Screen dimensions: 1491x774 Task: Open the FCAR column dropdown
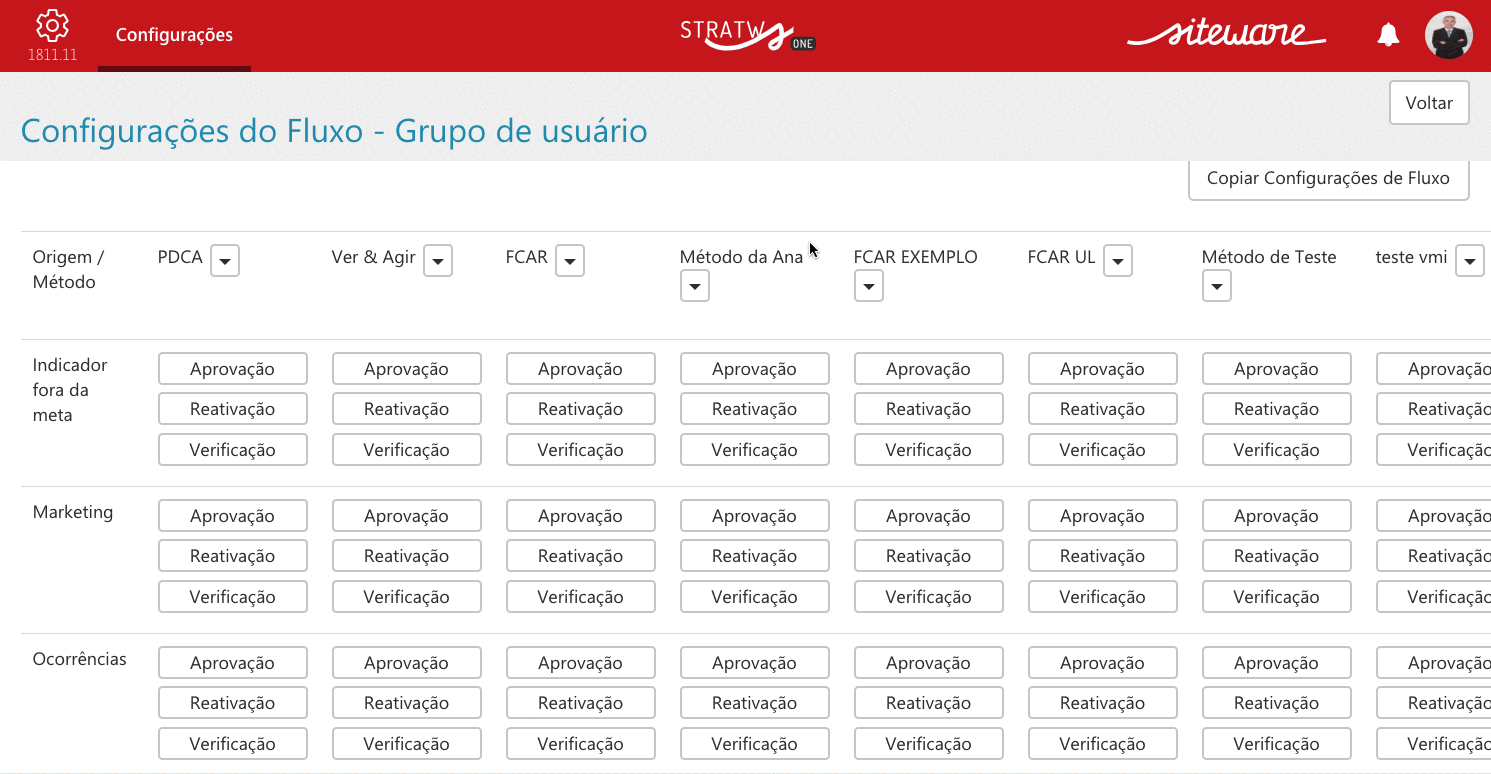tap(570, 261)
